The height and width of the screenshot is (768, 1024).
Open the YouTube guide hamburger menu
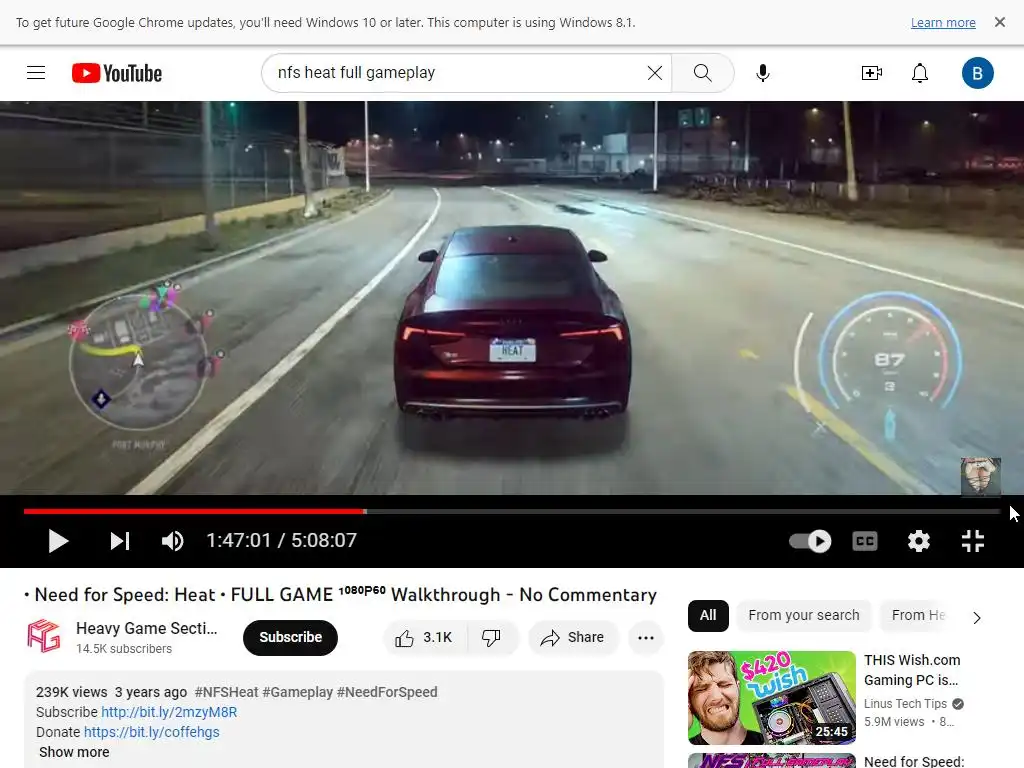click(36, 72)
